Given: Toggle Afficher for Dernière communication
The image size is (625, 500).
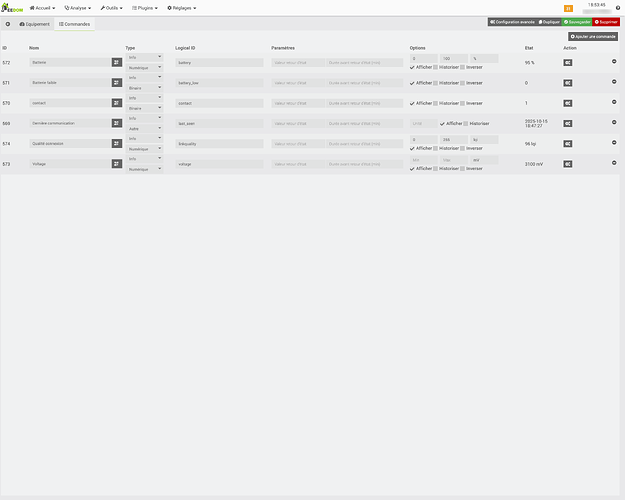Looking at the screenshot, I should pyautogui.click(x=442, y=124).
